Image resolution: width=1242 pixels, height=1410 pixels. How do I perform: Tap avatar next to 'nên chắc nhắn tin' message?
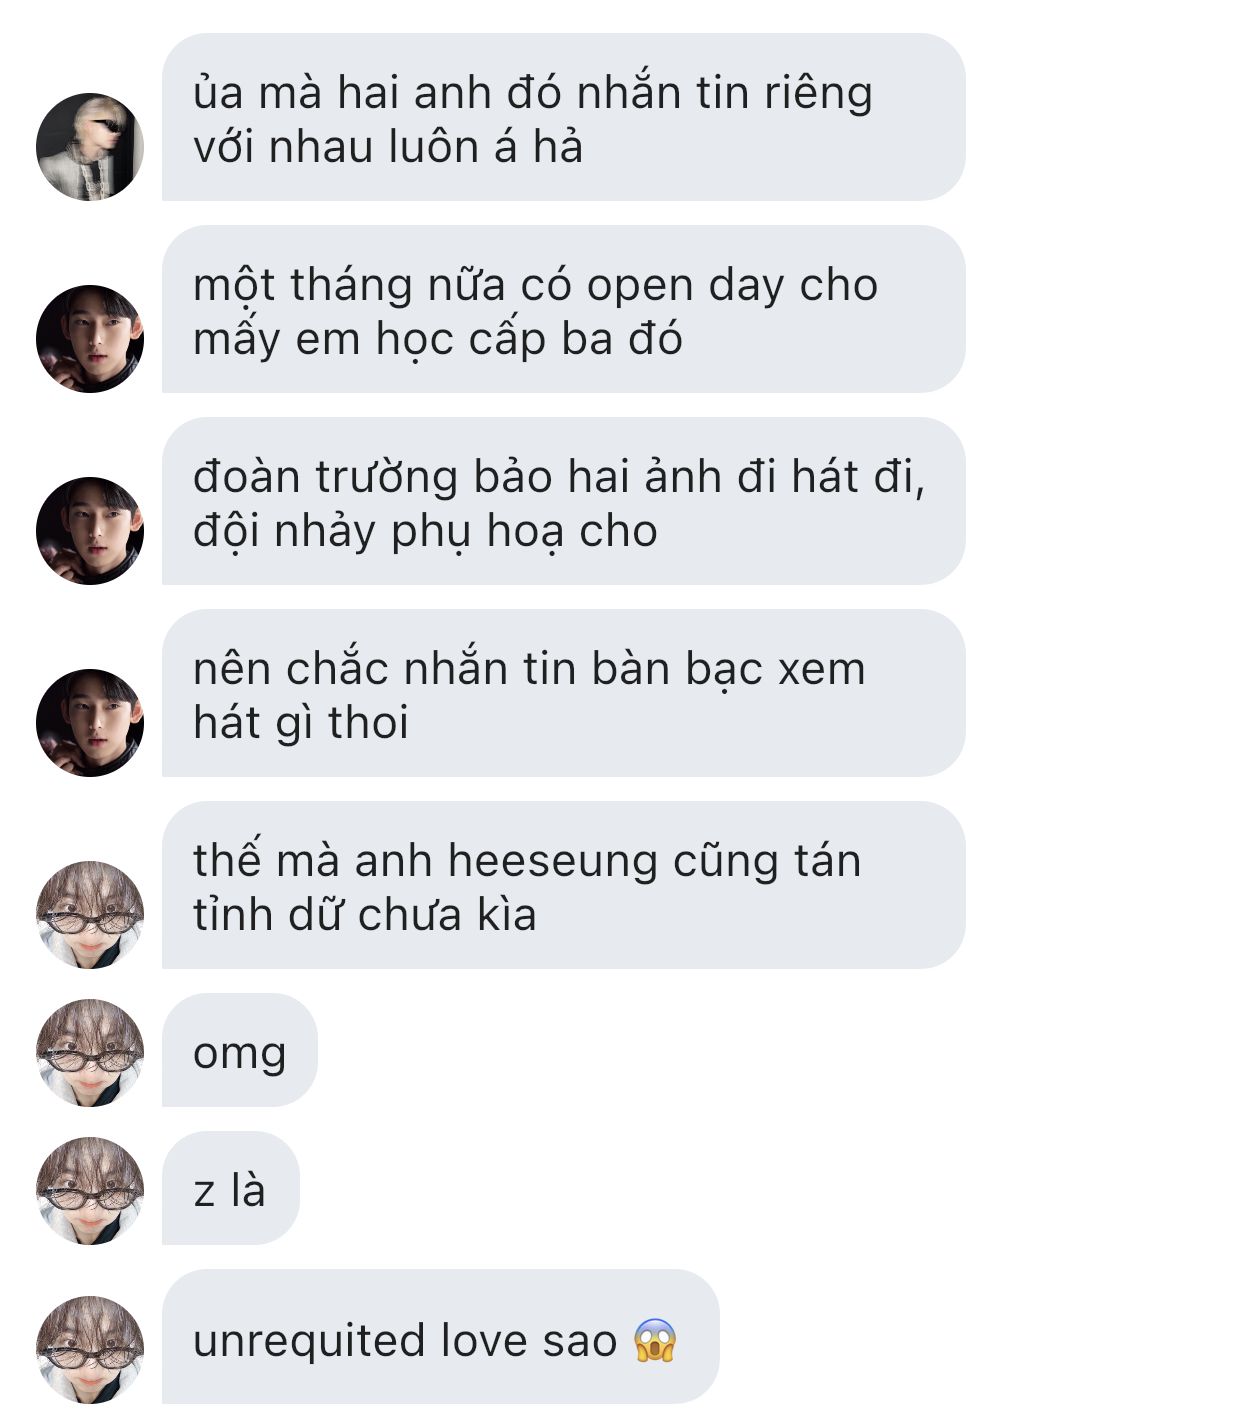pyautogui.click(x=90, y=723)
